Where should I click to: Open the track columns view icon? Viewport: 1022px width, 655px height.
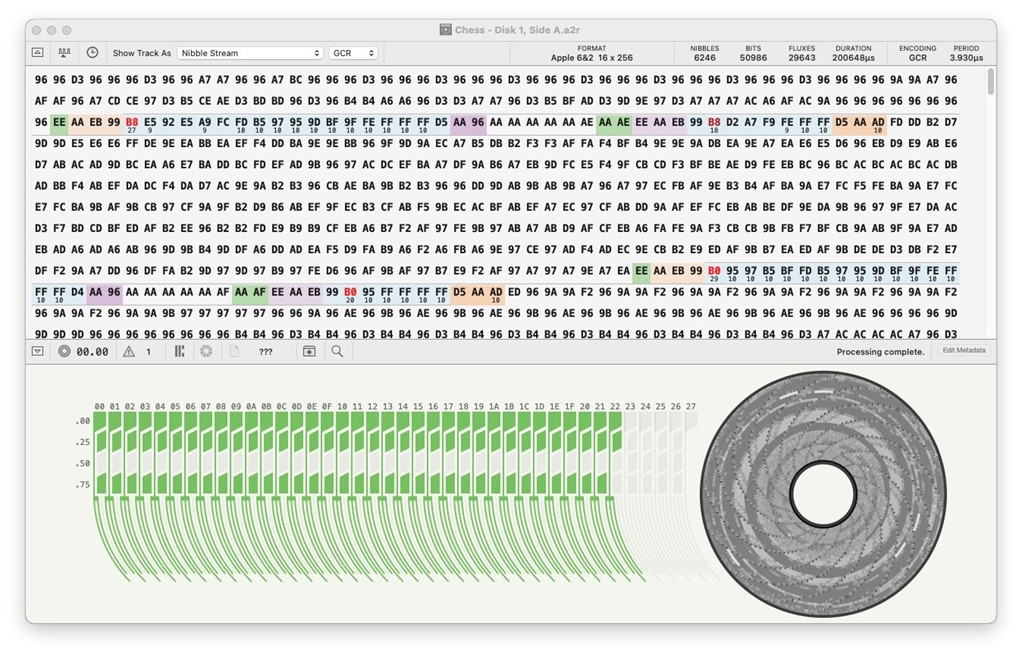pyautogui.click(x=179, y=351)
